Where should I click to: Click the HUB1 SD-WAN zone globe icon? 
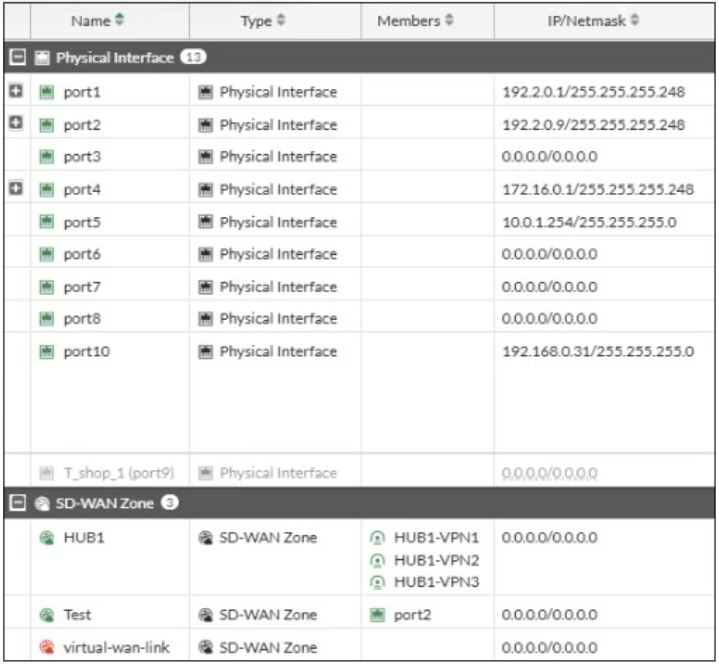(46, 538)
